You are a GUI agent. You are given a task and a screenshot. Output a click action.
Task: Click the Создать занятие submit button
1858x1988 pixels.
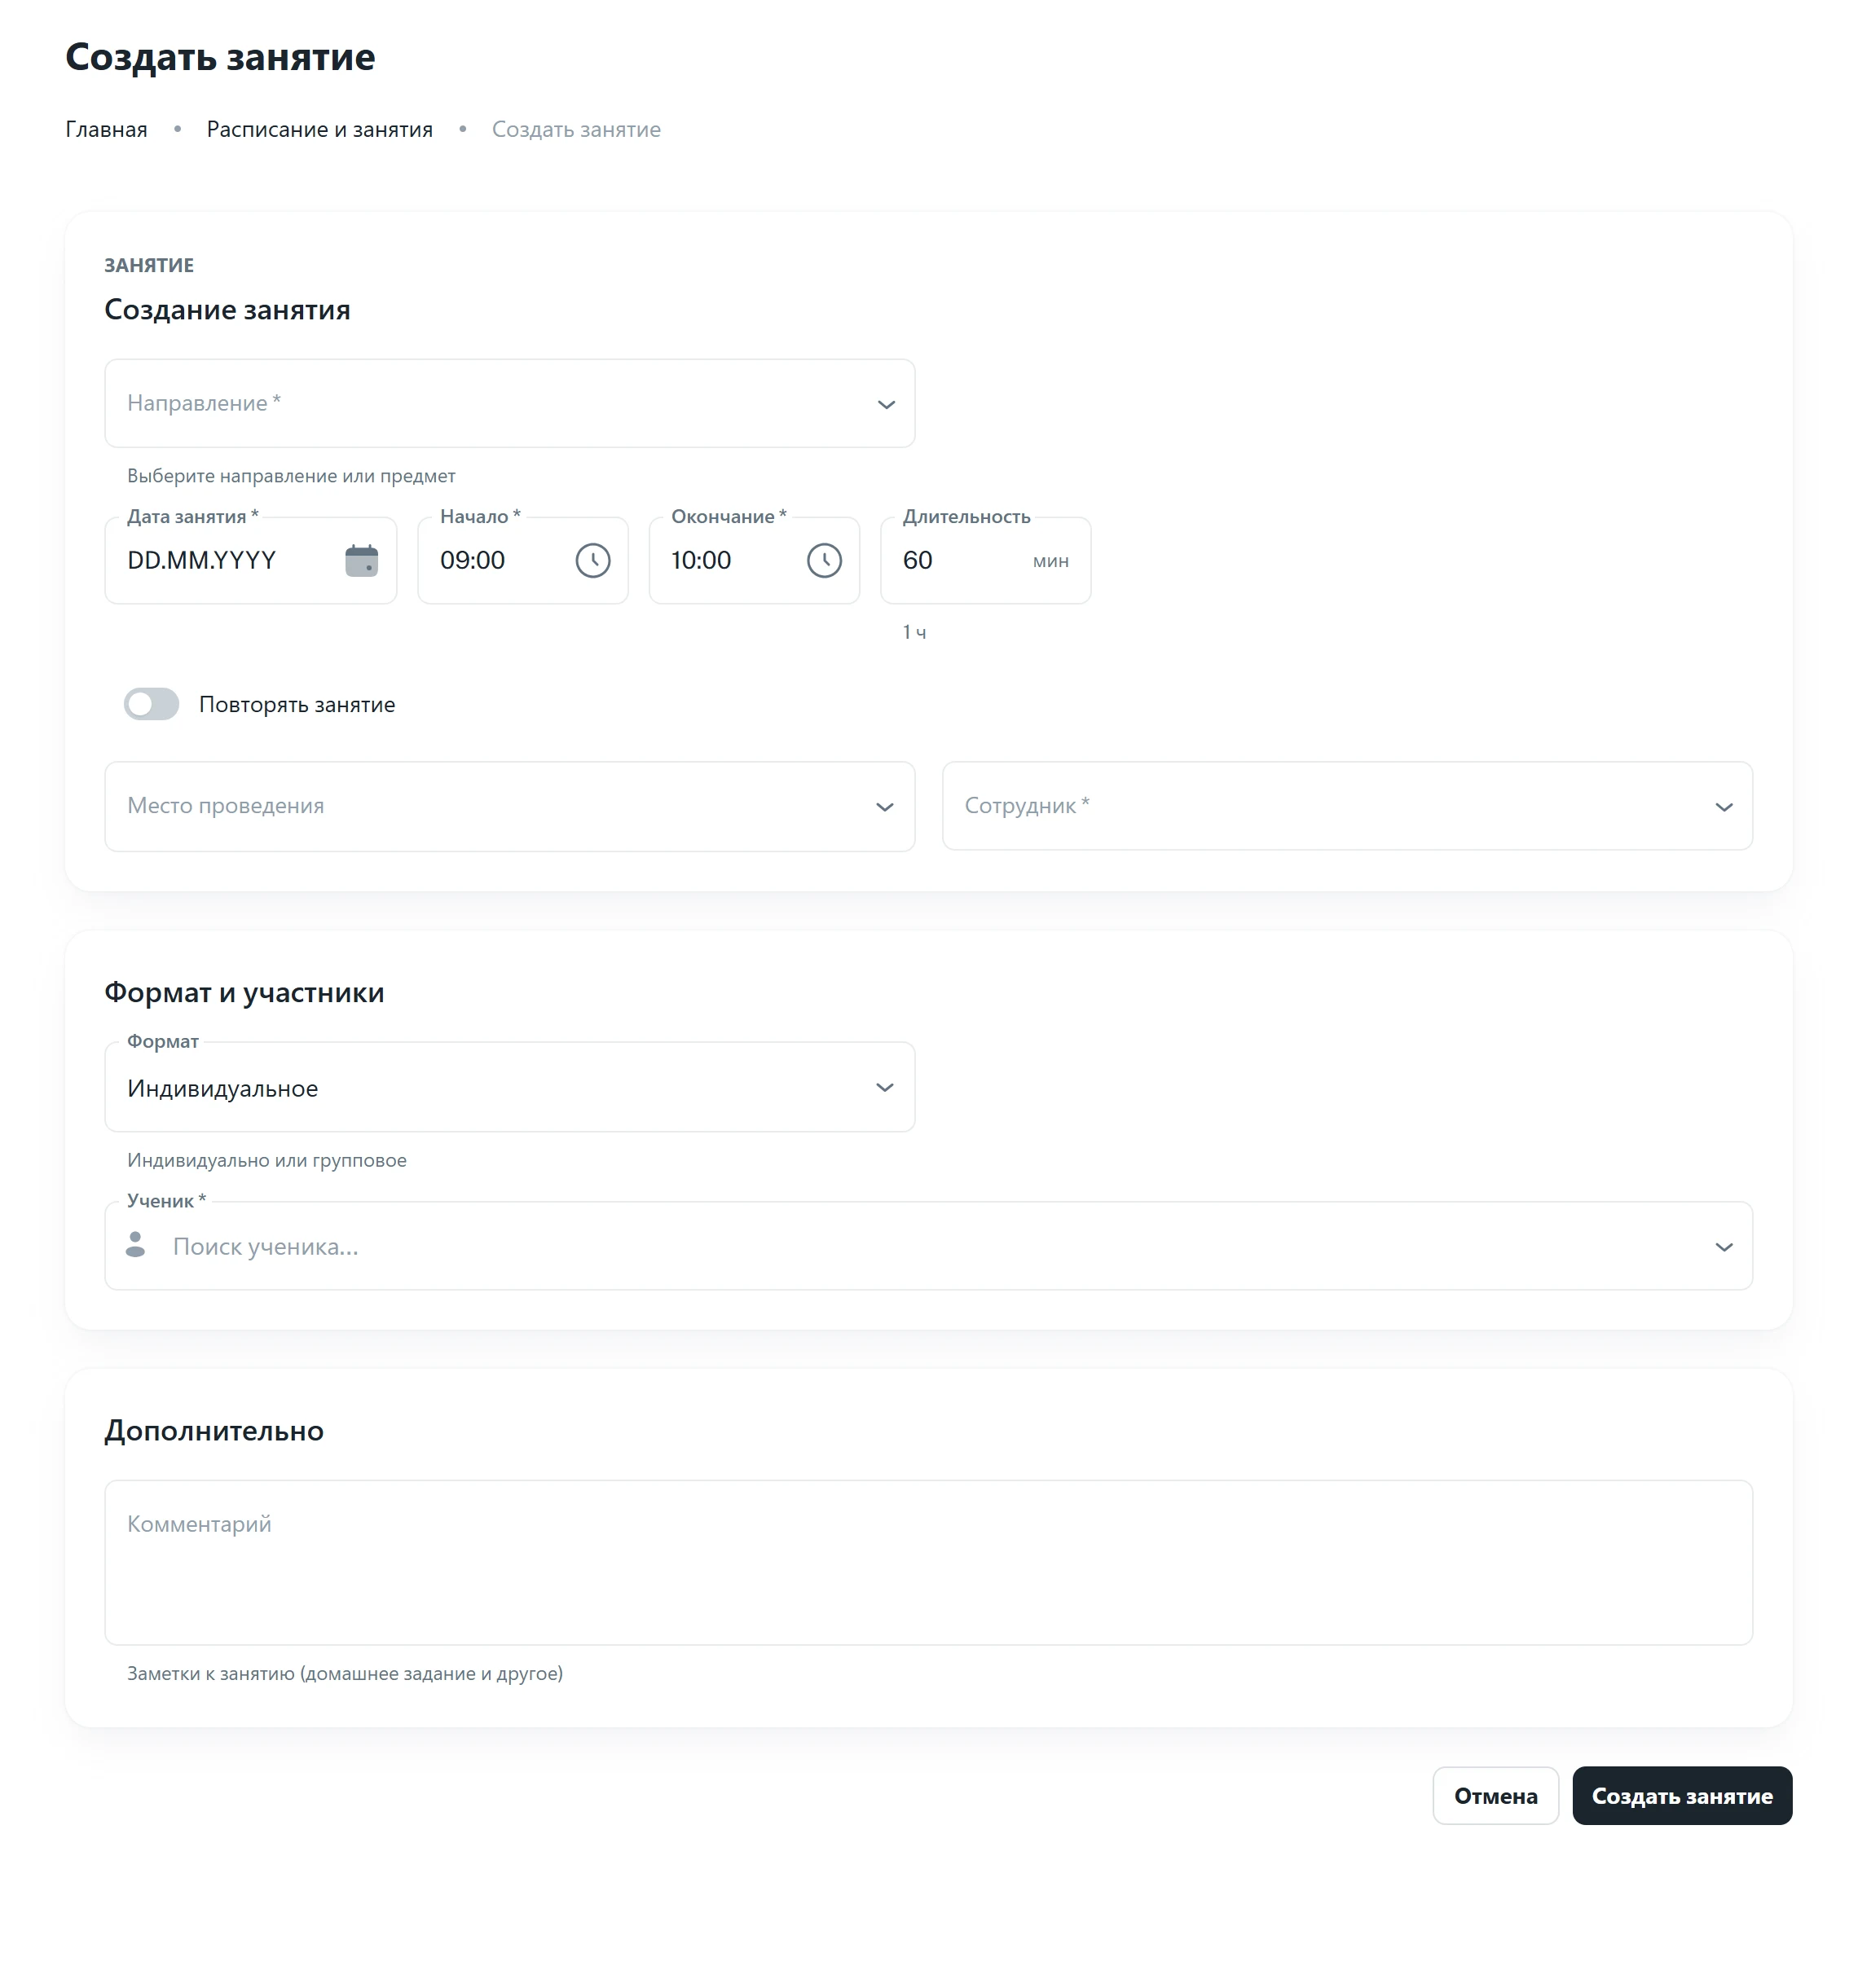tap(1681, 1795)
